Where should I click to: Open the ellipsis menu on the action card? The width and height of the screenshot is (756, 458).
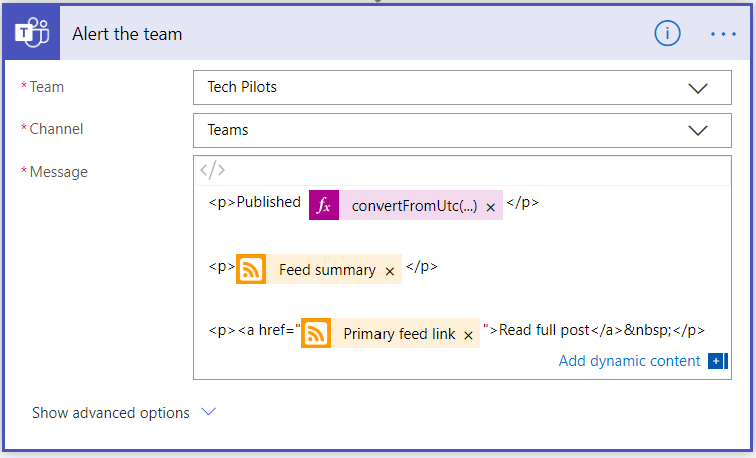723,34
